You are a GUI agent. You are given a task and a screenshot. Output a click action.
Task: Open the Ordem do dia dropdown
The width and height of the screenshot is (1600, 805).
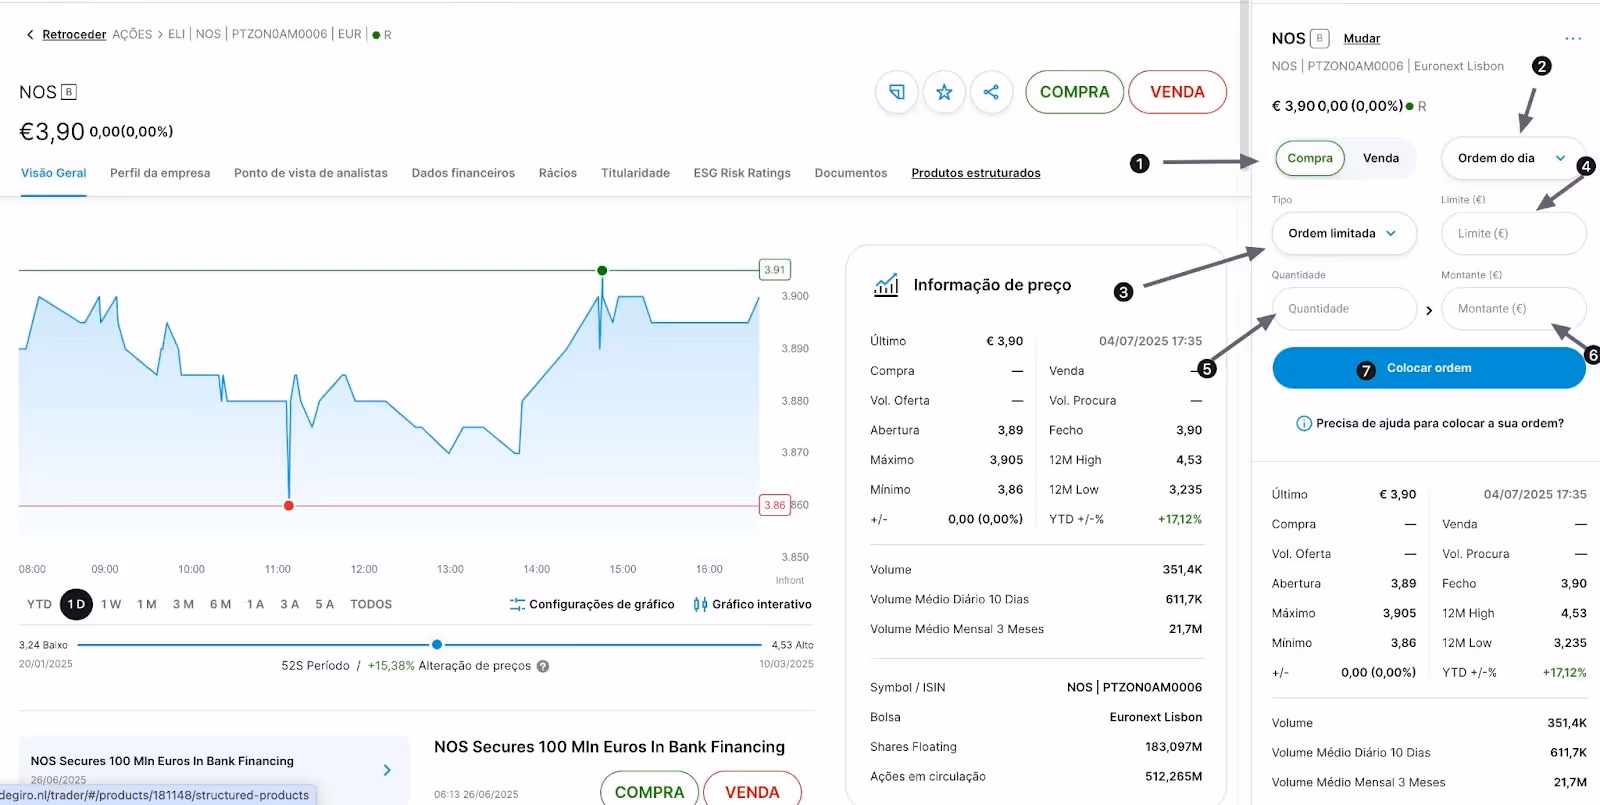coord(1513,158)
